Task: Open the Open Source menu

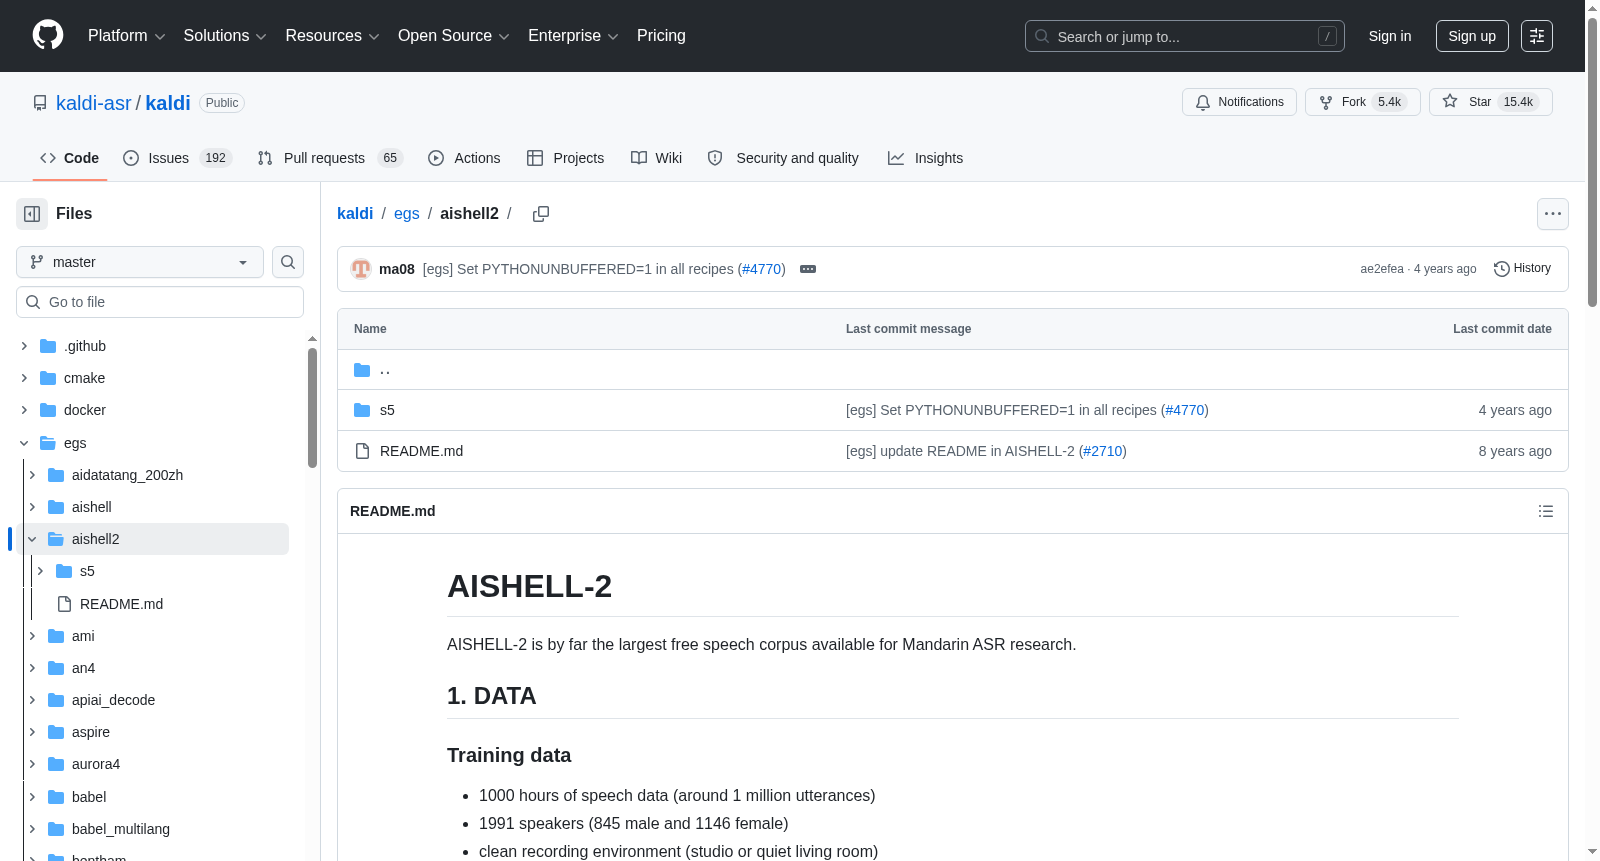Action: point(454,36)
